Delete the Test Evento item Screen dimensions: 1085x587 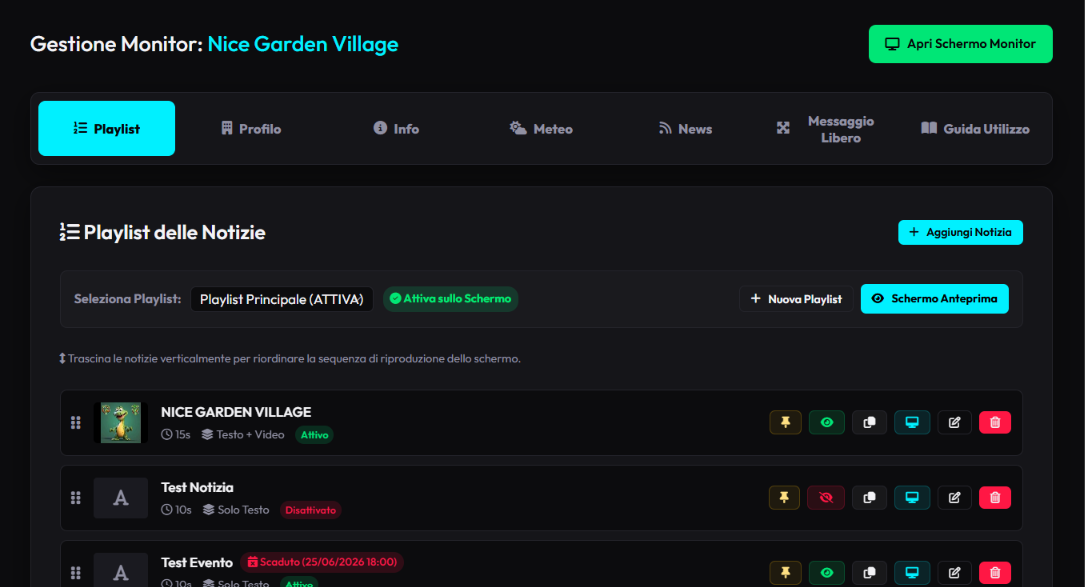tap(995, 572)
